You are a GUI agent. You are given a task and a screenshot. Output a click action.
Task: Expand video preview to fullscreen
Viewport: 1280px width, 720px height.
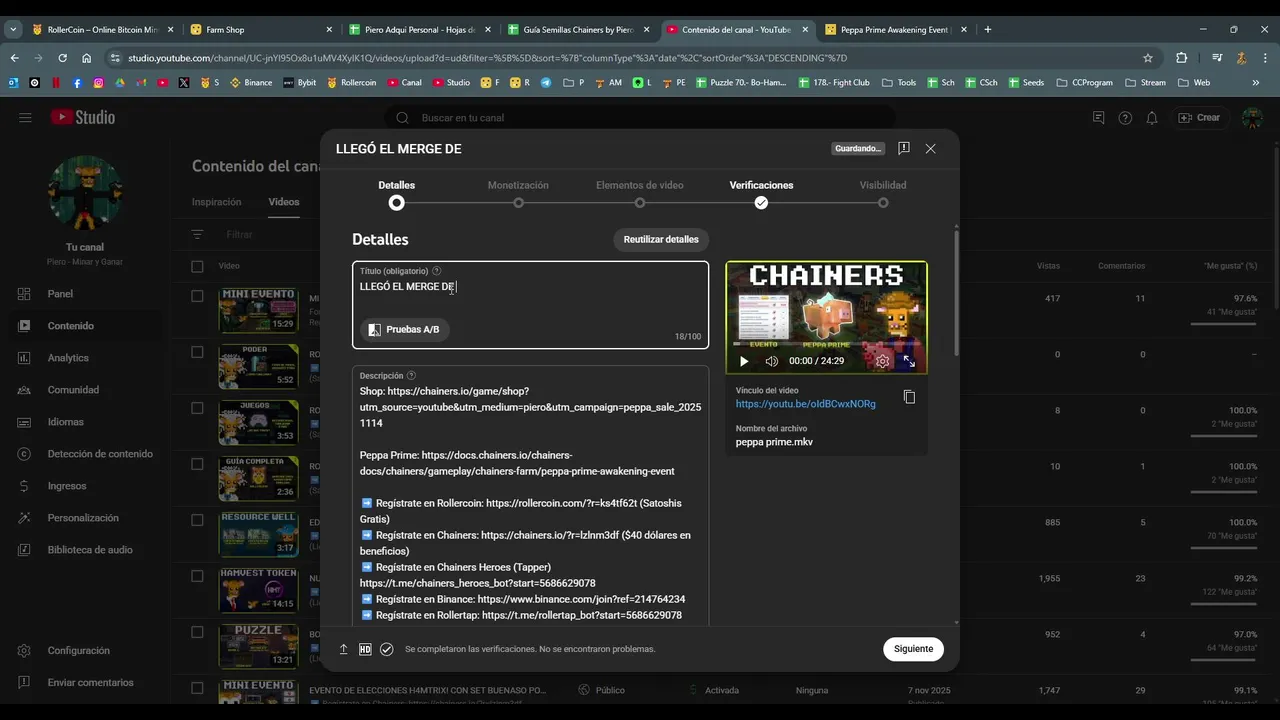(x=909, y=361)
